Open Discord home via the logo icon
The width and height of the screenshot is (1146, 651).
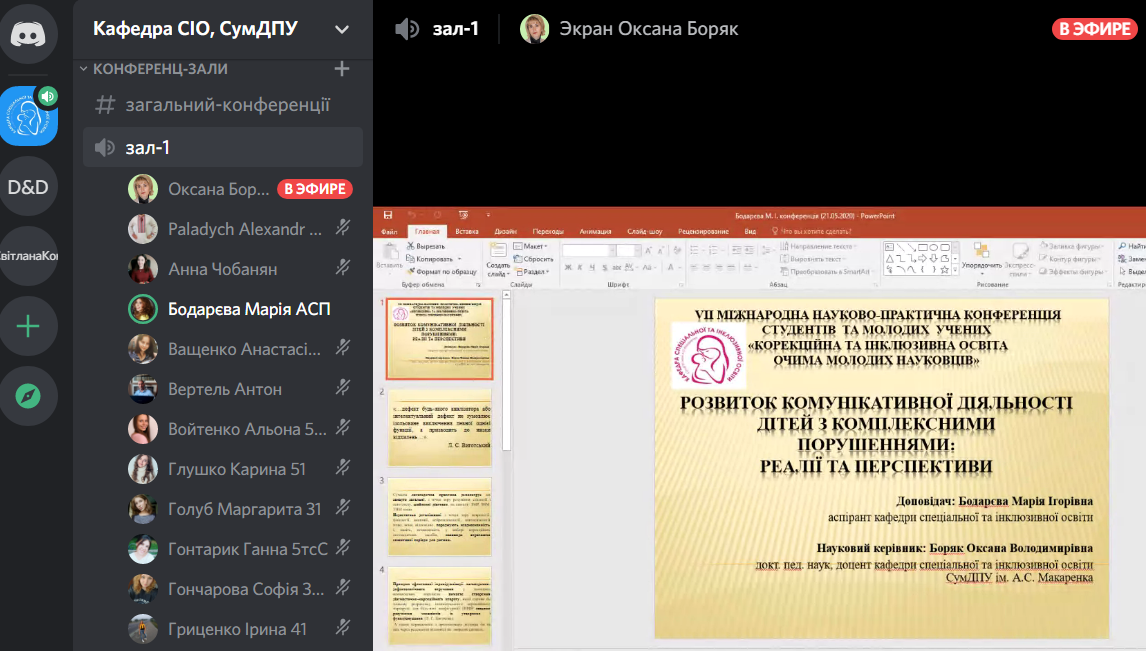pos(29,35)
